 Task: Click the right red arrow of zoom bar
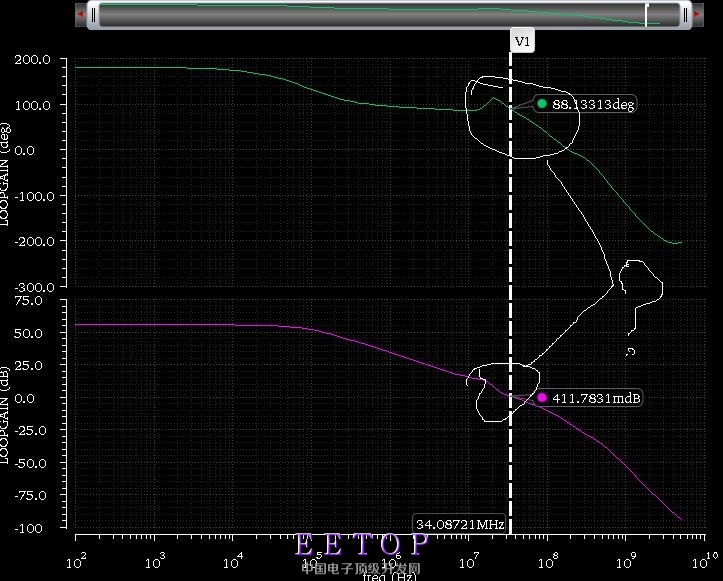click(x=697, y=14)
